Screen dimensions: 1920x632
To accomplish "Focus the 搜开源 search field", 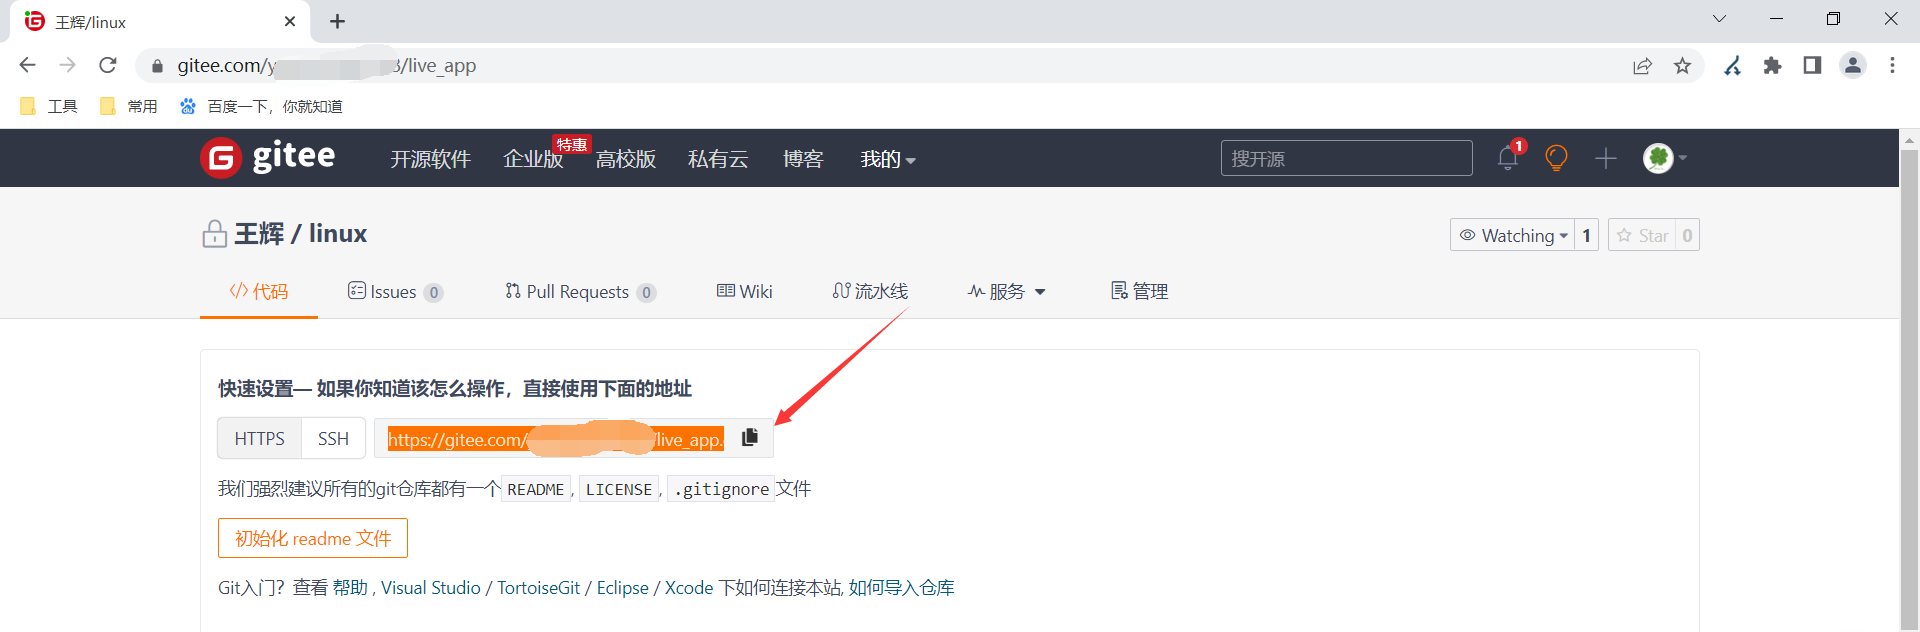I will (x=1346, y=158).
